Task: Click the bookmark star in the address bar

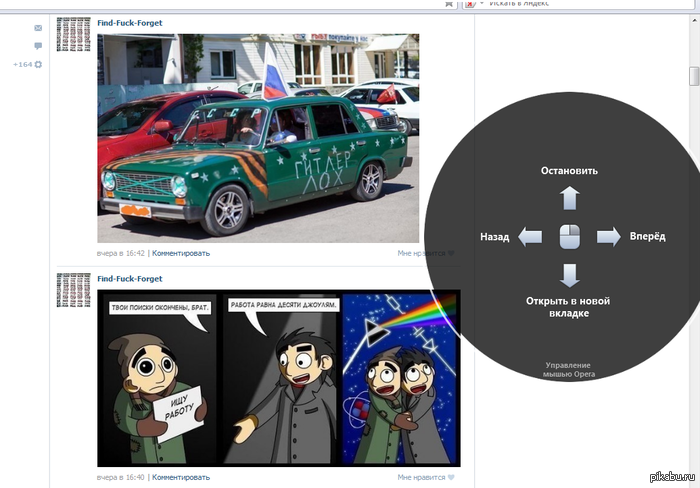Action: click(447, 4)
